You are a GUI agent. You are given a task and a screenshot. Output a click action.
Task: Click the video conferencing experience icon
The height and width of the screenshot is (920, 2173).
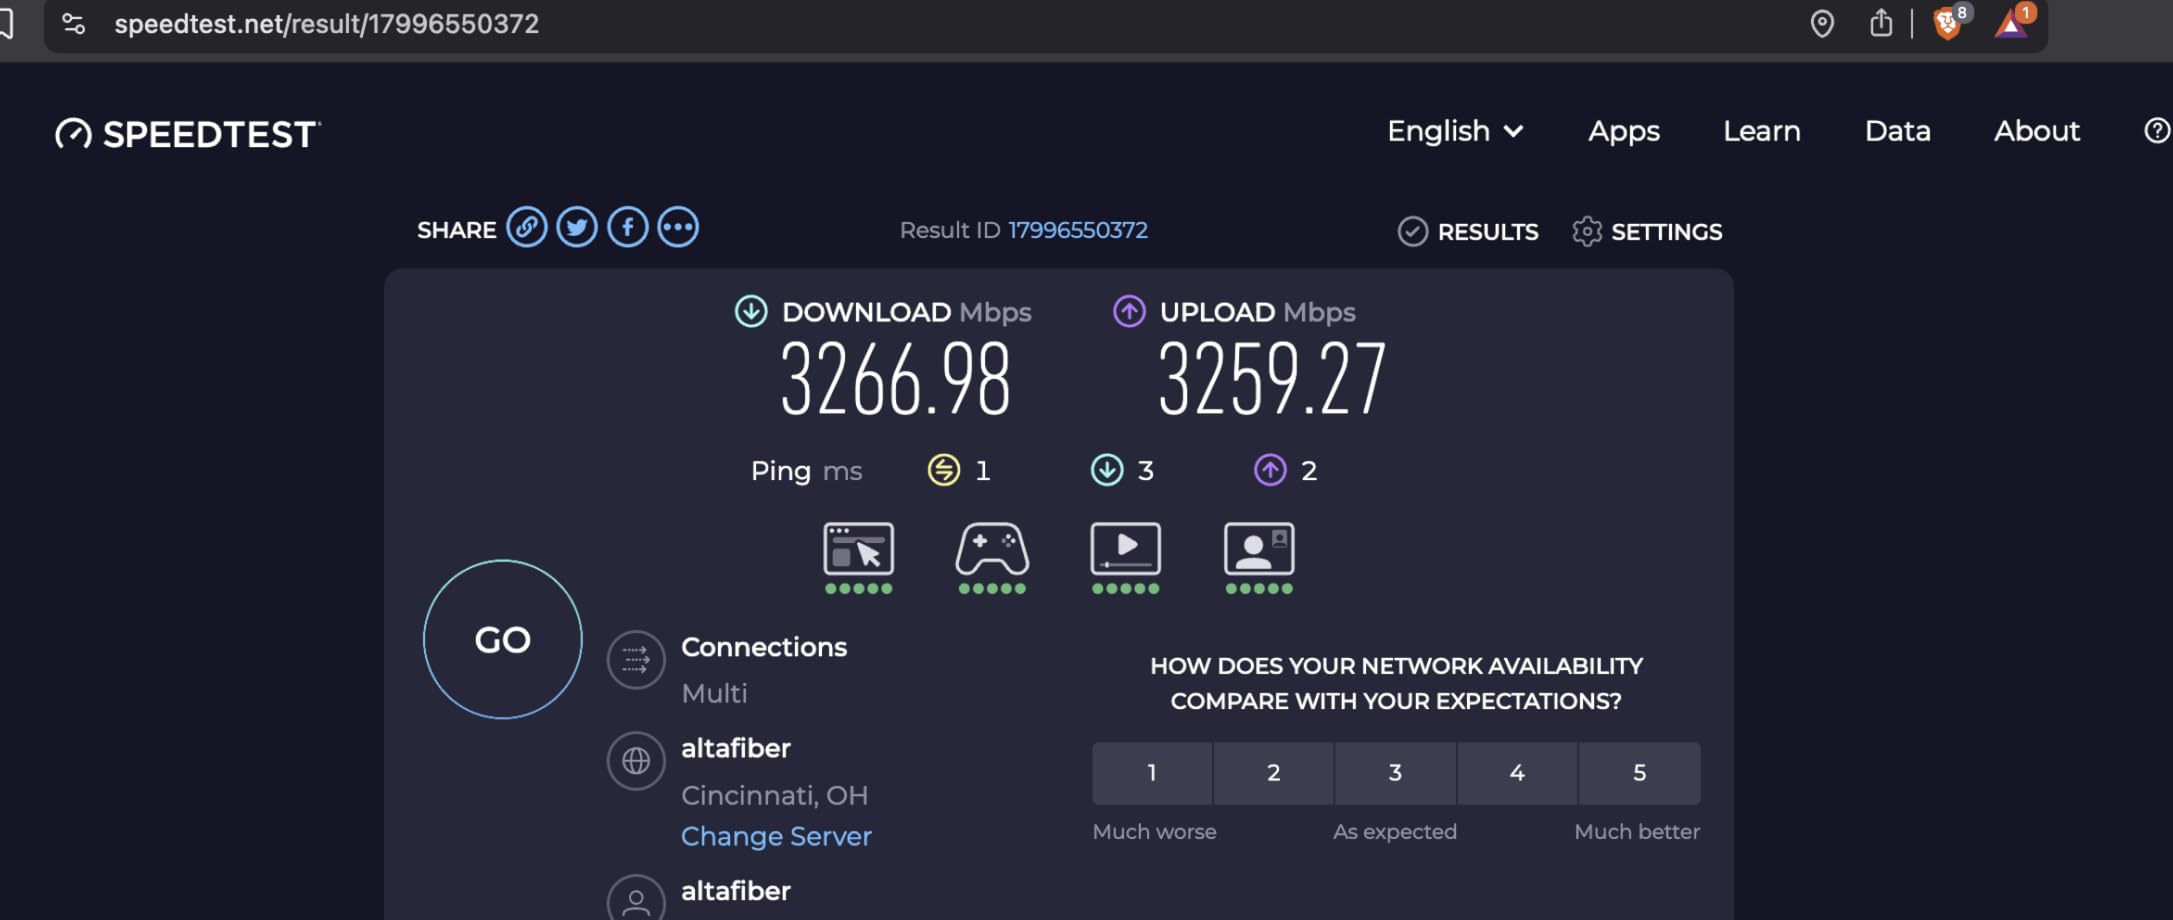click(x=1259, y=548)
